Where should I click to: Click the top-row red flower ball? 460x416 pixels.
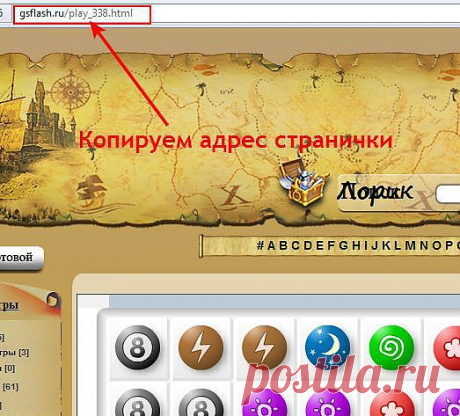point(447,347)
